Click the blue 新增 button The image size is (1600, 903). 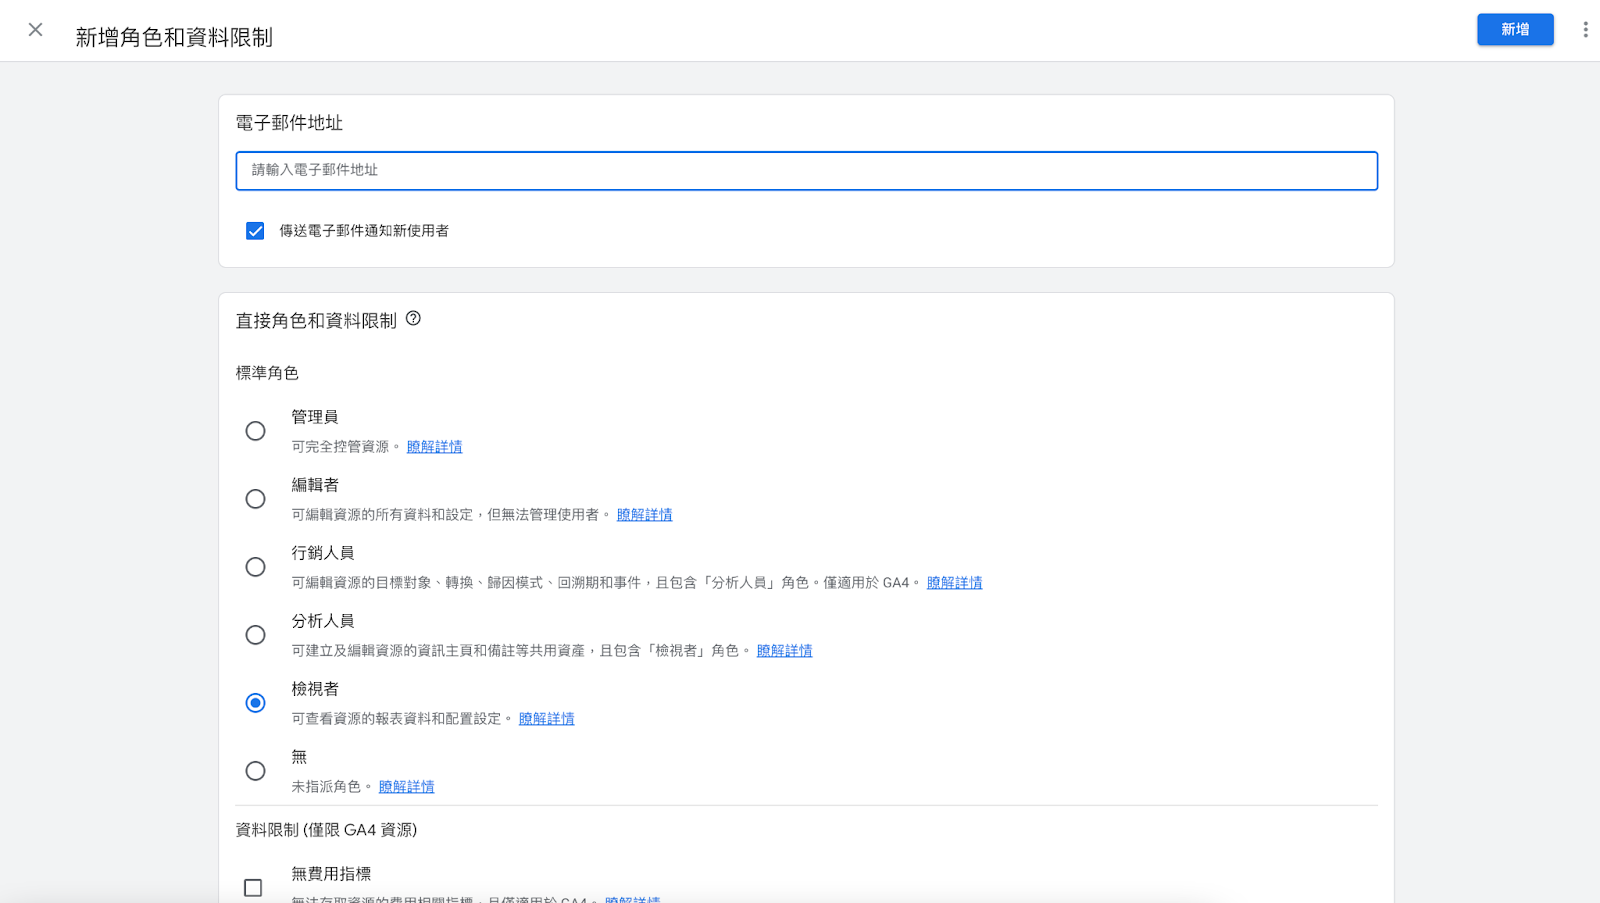click(x=1515, y=30)
